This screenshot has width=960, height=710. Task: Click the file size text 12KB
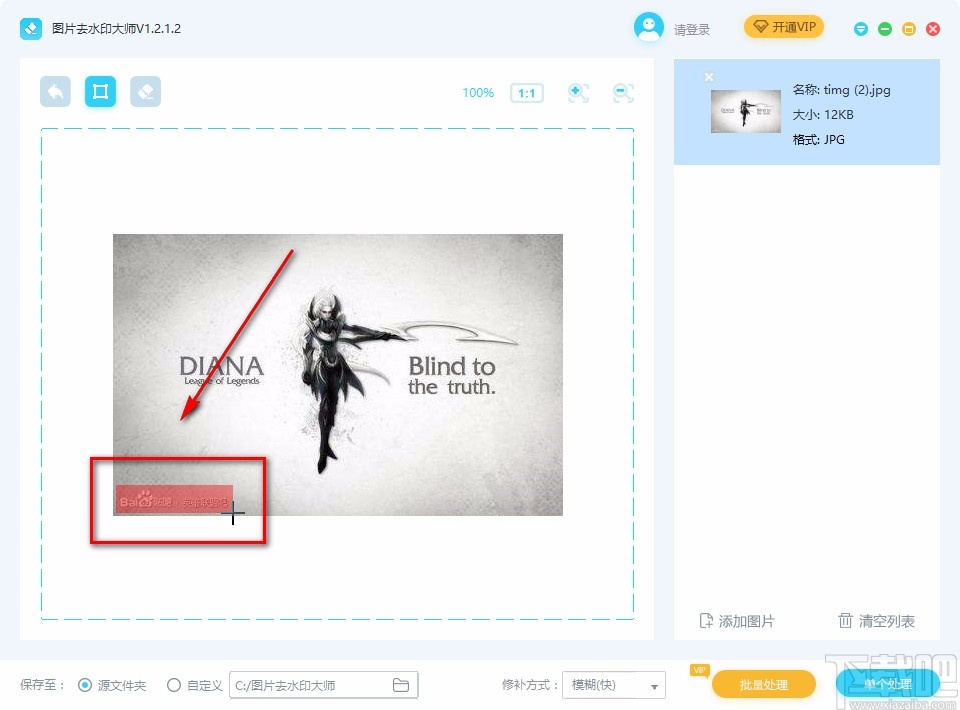click(x=839, y=114)
